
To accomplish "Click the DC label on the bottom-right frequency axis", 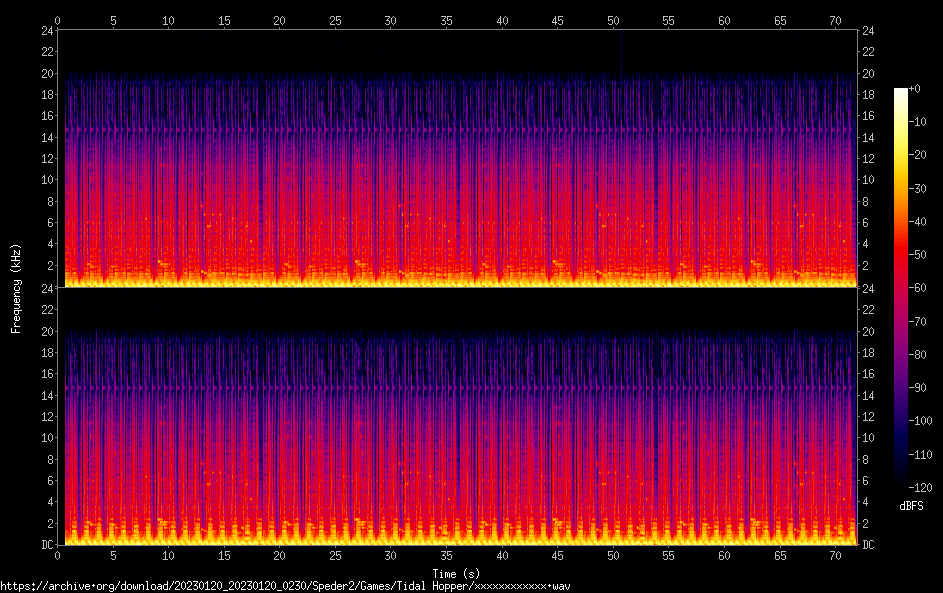I will pyautogui.click(x=869, y=545).
